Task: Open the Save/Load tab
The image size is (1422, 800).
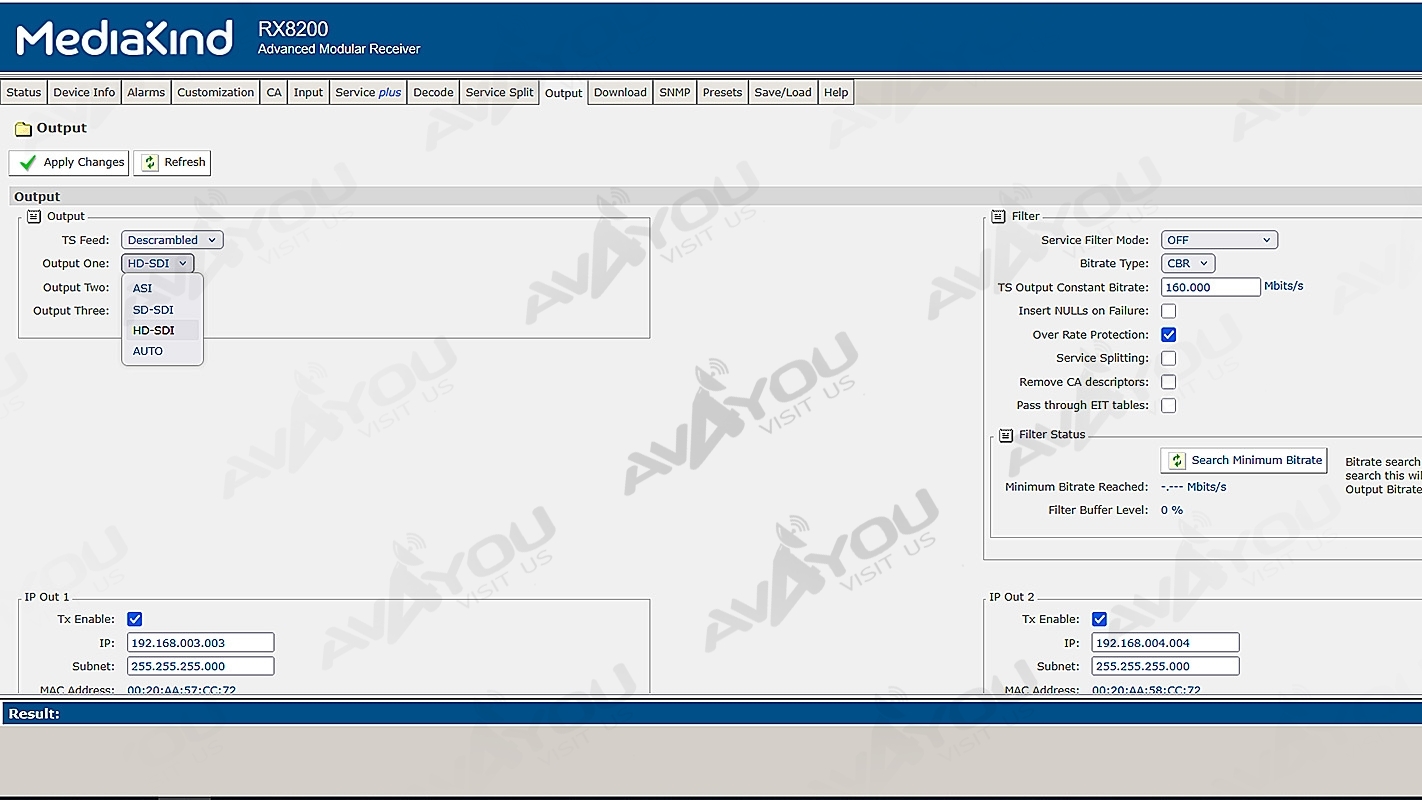Action: pyautogui.click(x=783, y=92)
